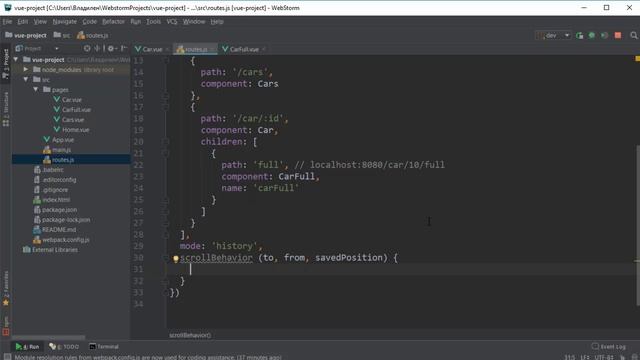Image resolution: width=640 pixels, height=360 pixels.
Task: Collapse the src folder arrow
Action: point(26,79)
